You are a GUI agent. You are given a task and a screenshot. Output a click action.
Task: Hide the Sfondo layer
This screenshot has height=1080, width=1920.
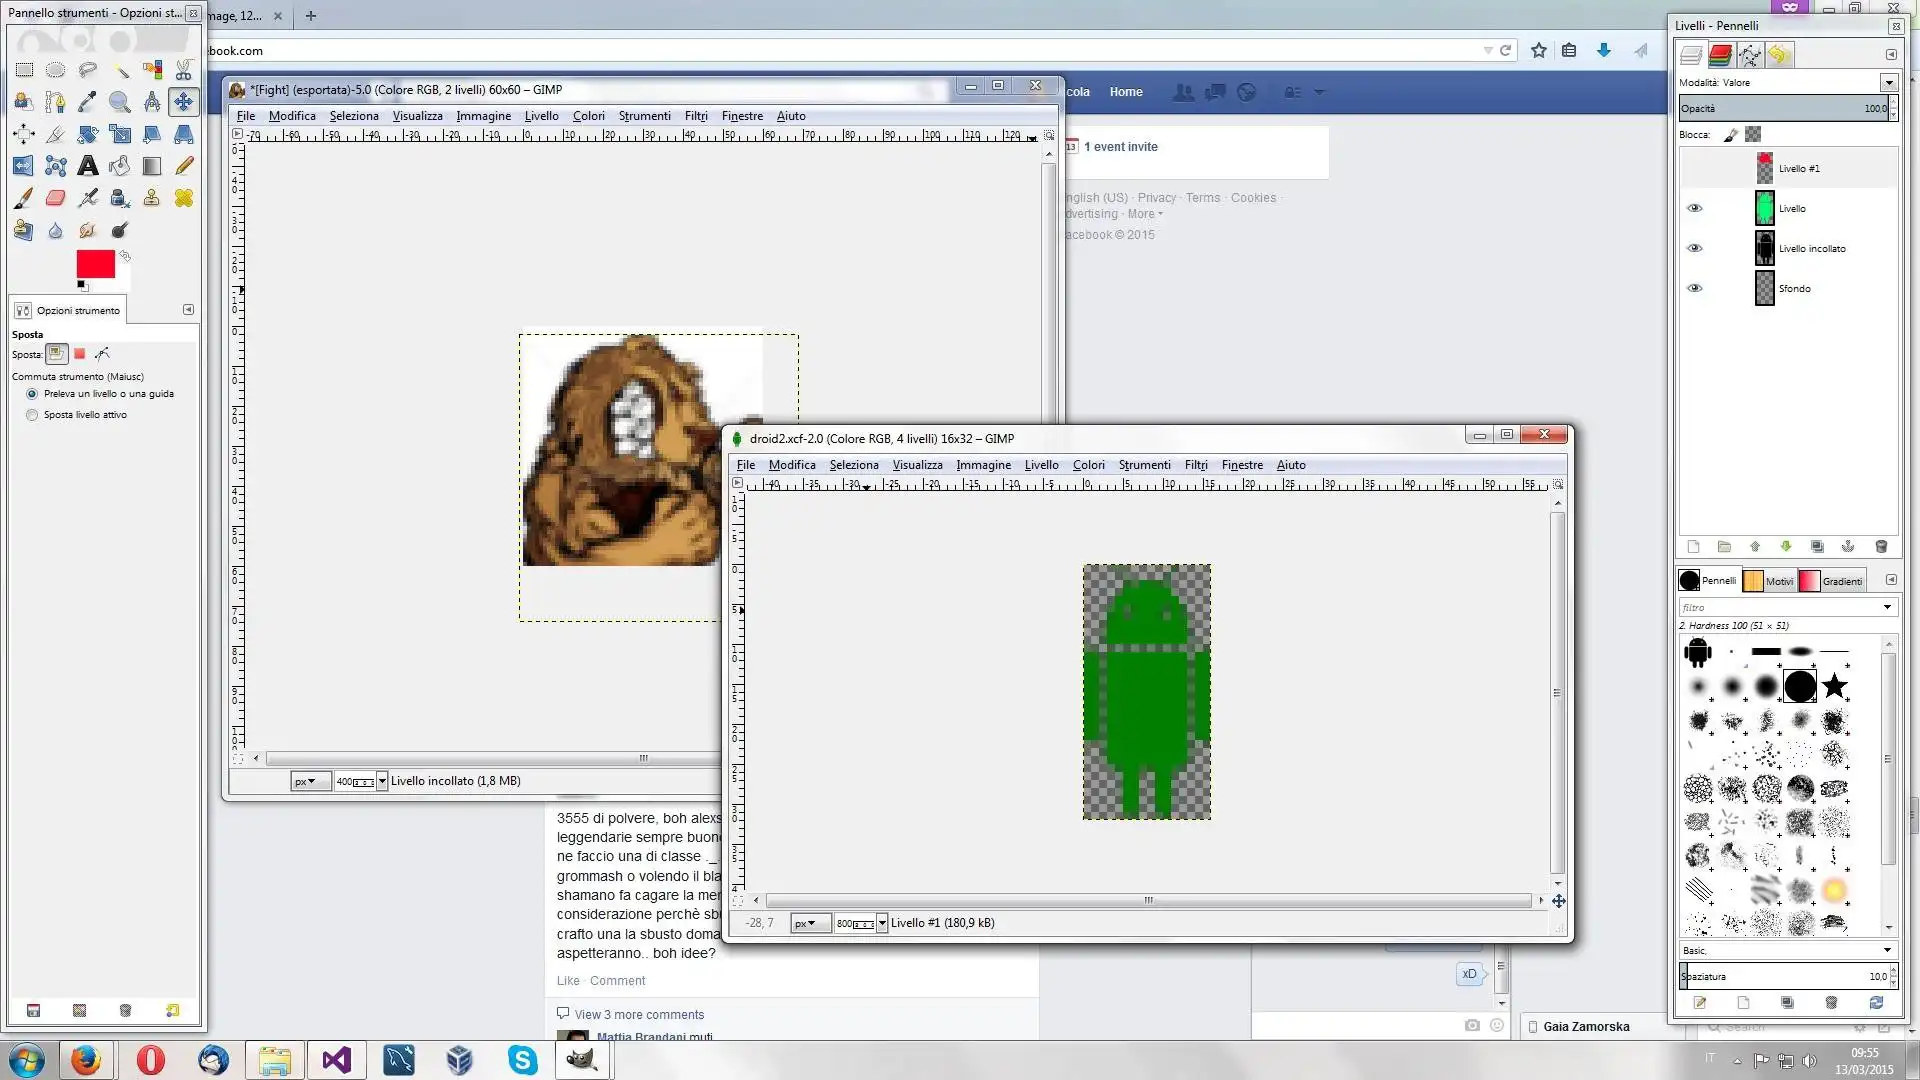1694,288
